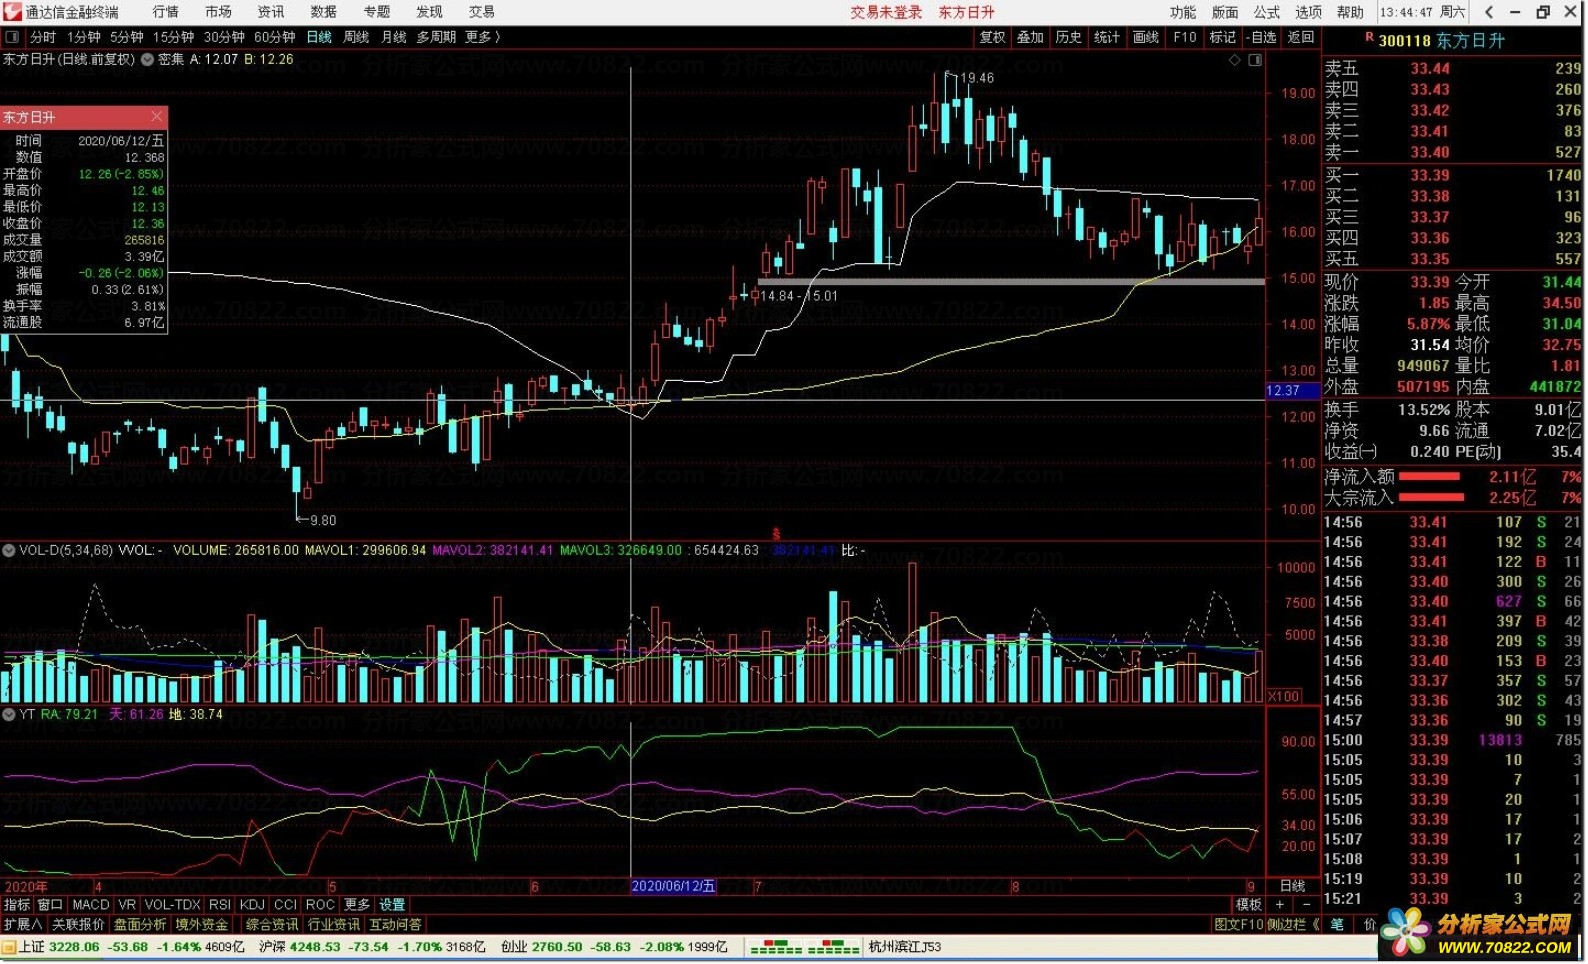Click 叠加 overlay toolbar button
The height and width of the screenshot is (964, 1588).
pos(1031,37)
